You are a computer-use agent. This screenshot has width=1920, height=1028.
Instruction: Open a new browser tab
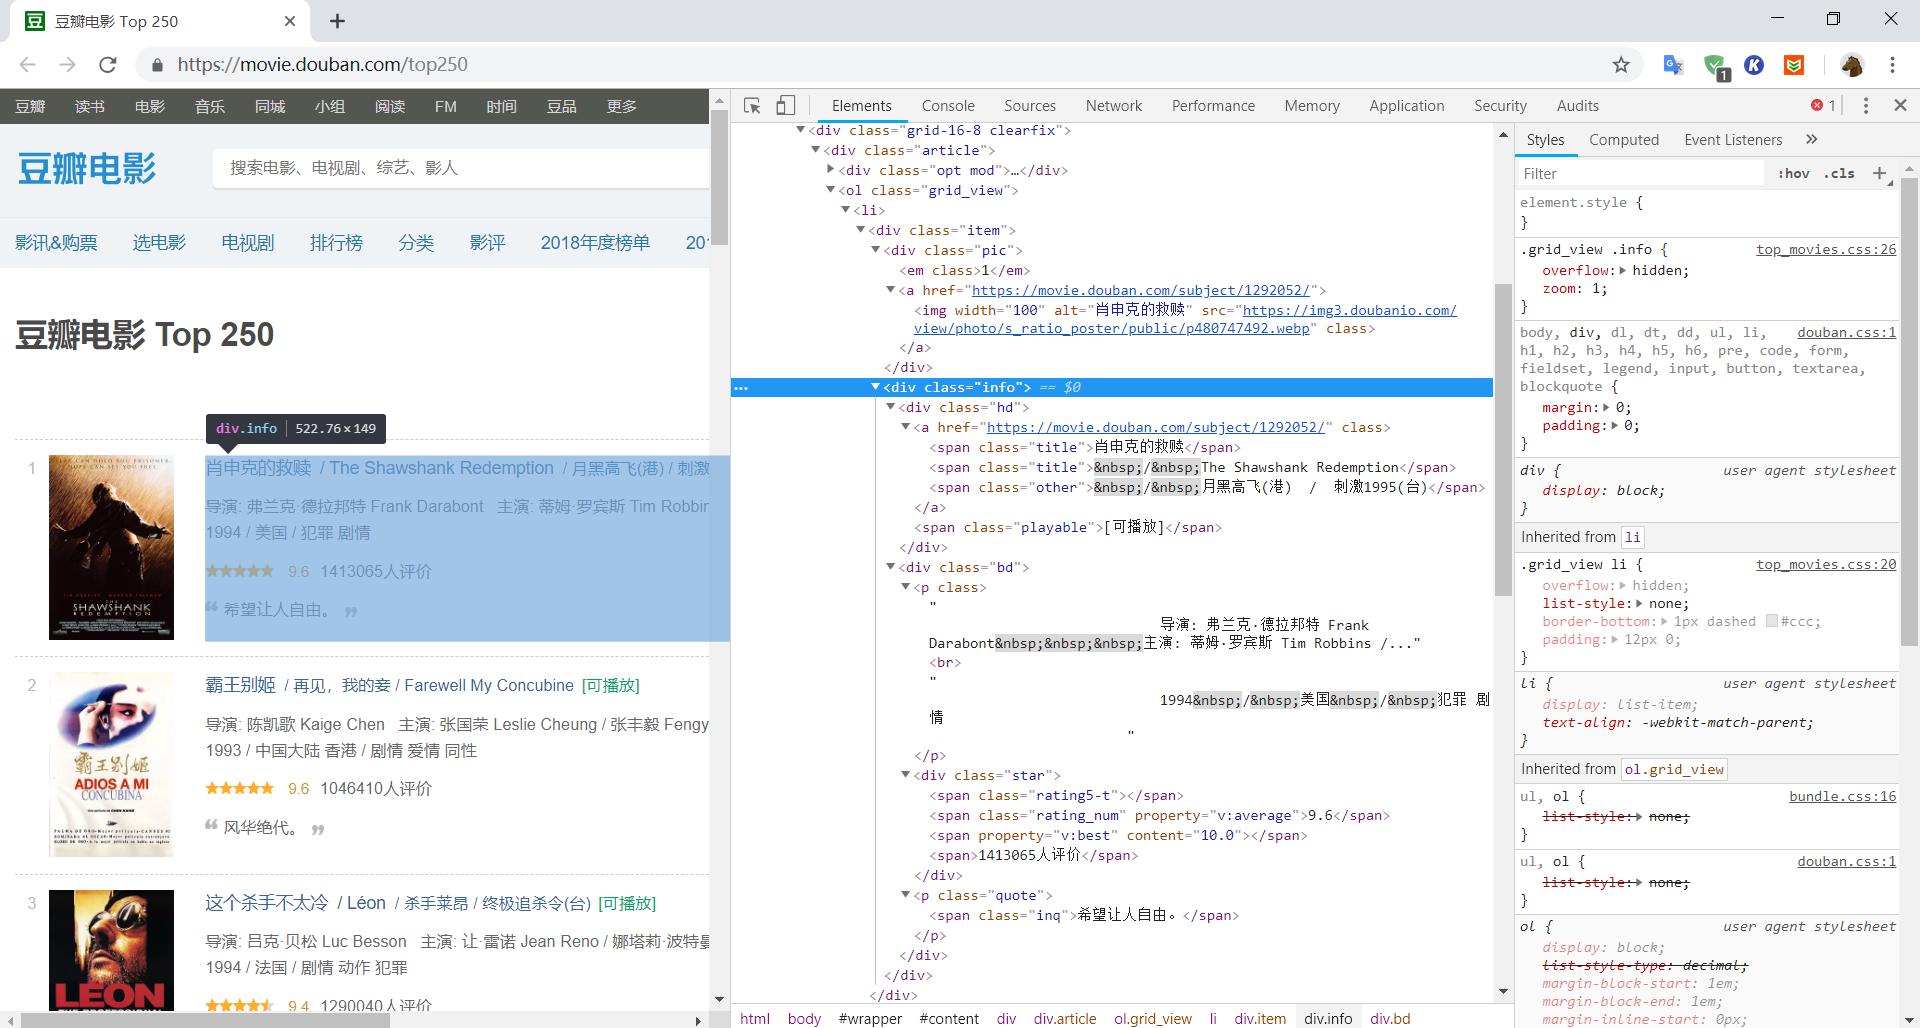click(x=337, y=21)
